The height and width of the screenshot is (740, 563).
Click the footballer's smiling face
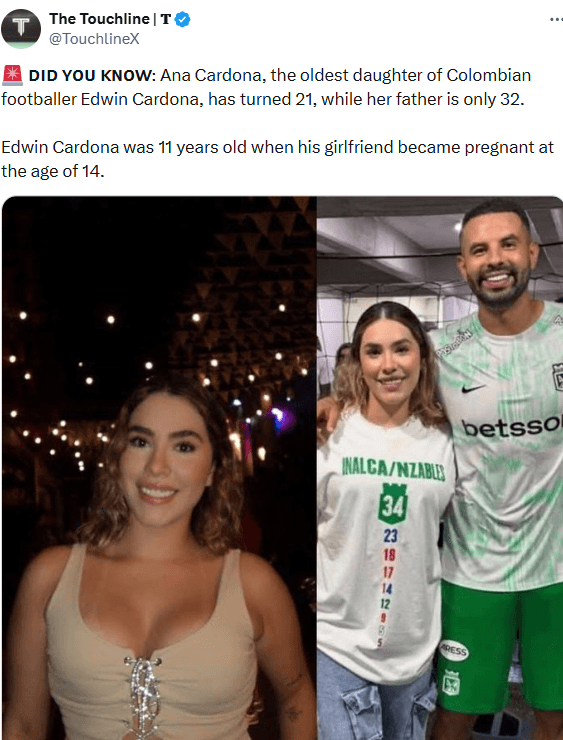click(496, 260)
